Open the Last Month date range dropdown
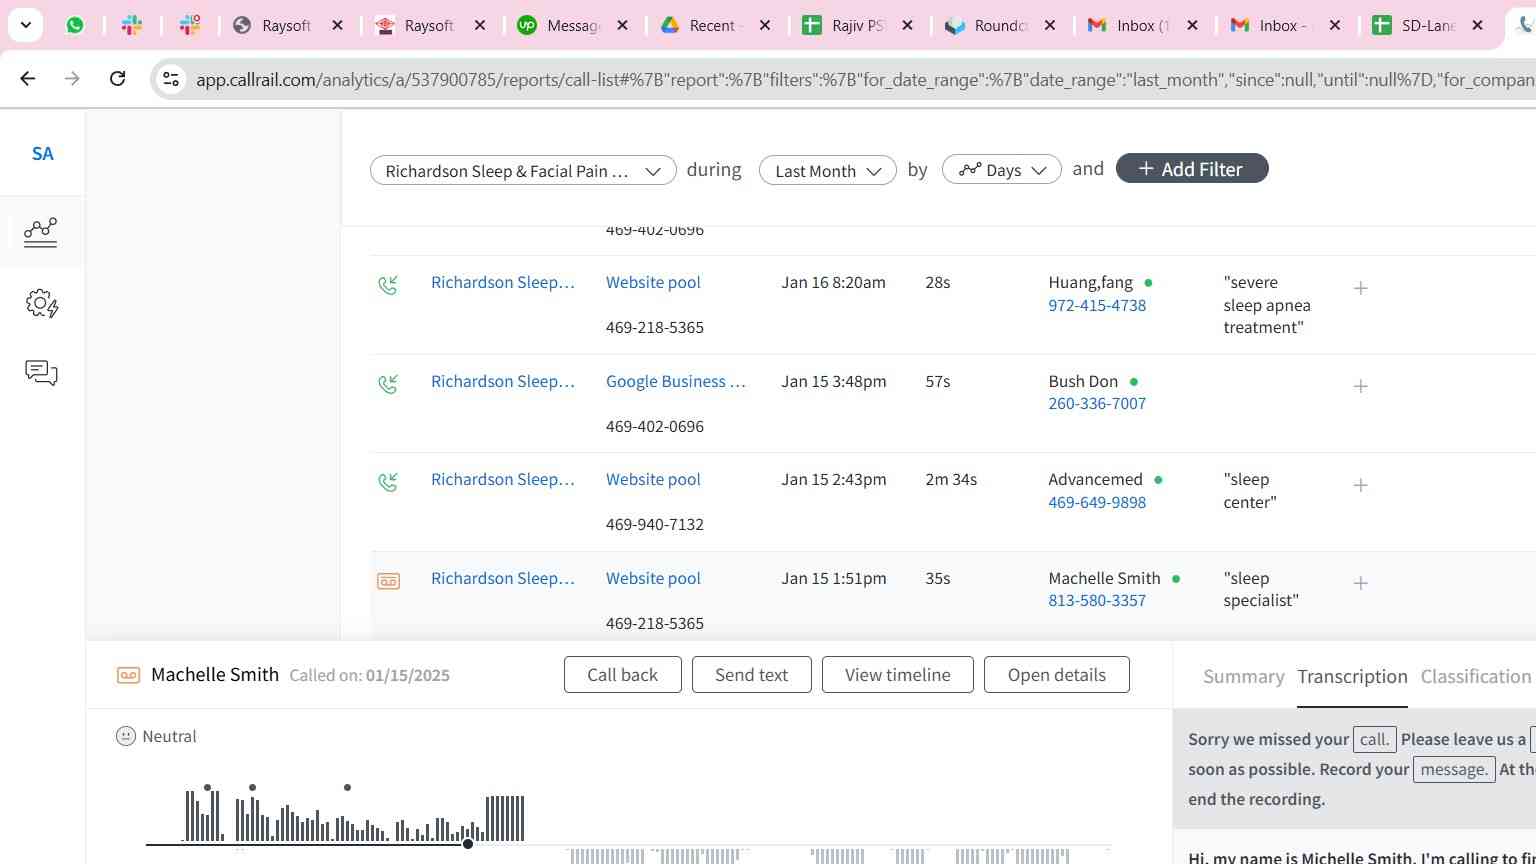Viewport: 1536px width, 864px height. 827,170
